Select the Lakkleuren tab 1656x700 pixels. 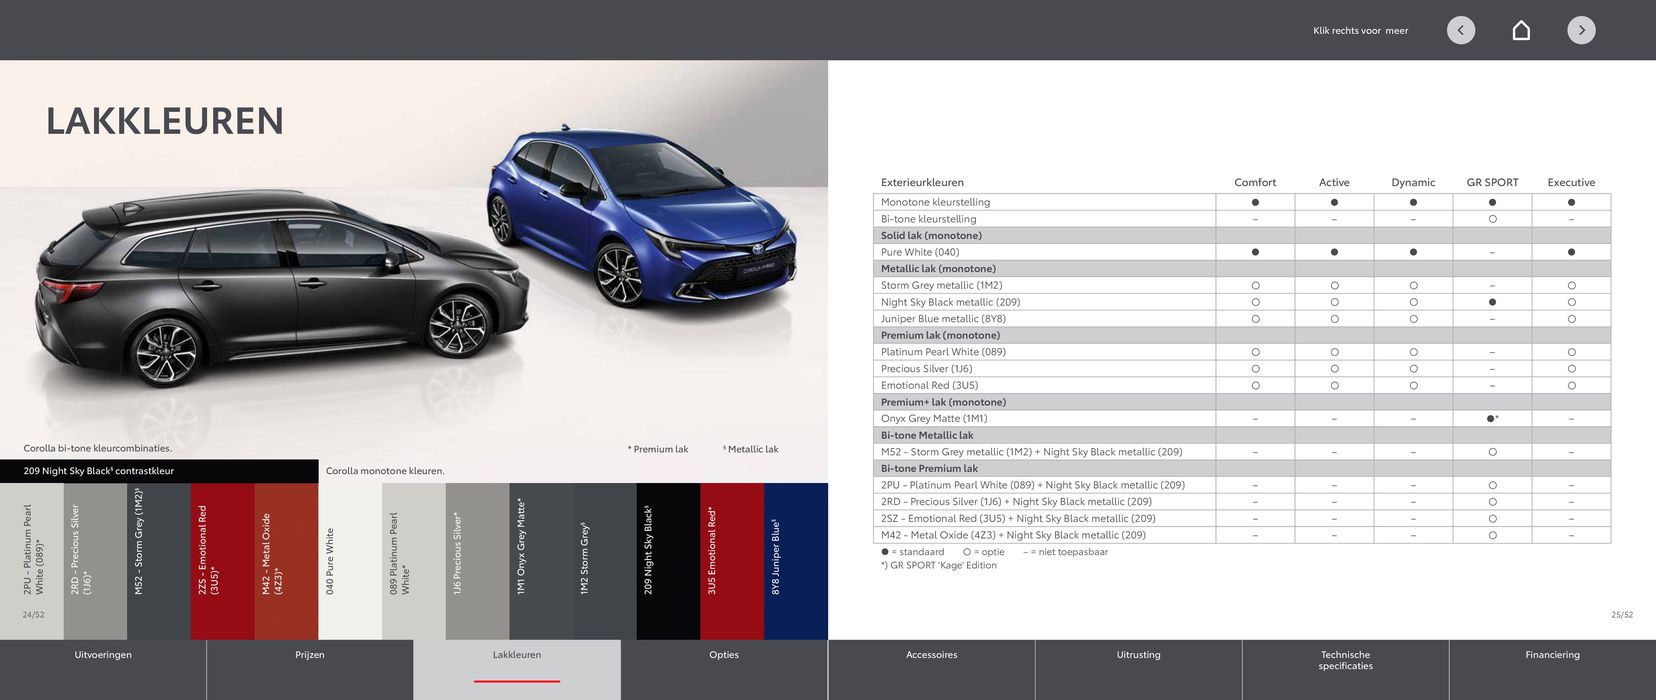coord(517,656)
